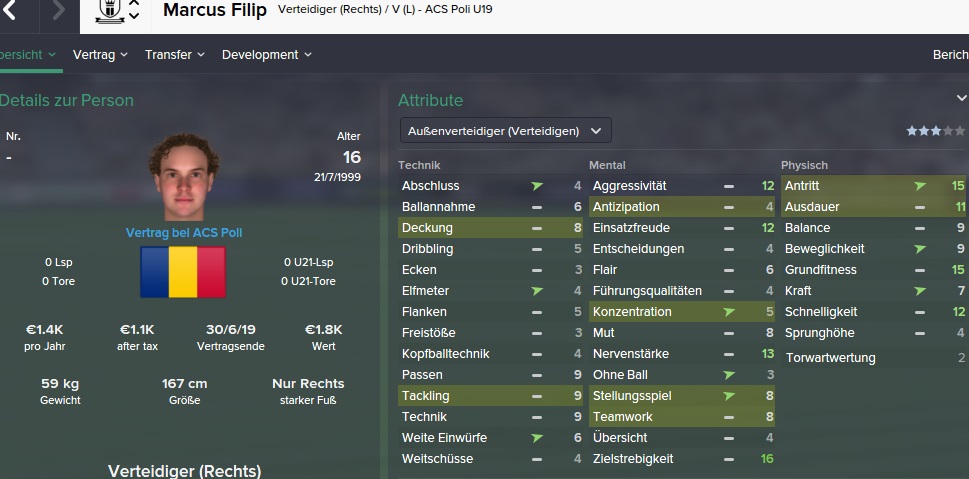Click the green arrow next to Antritt

(x=920, y=186)
